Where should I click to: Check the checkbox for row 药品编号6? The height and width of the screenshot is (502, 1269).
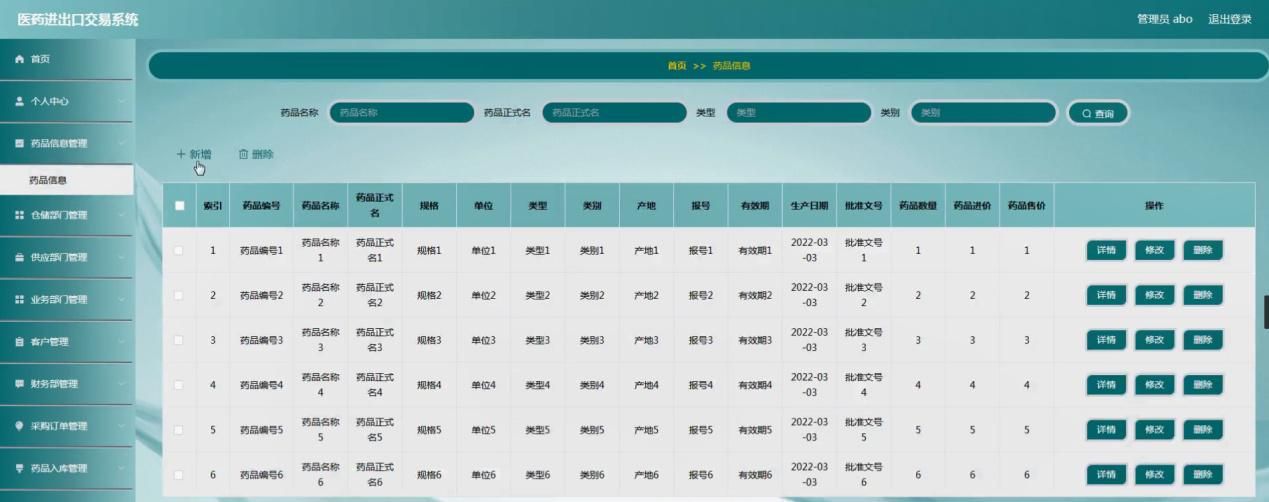click(x=179, y=475)
